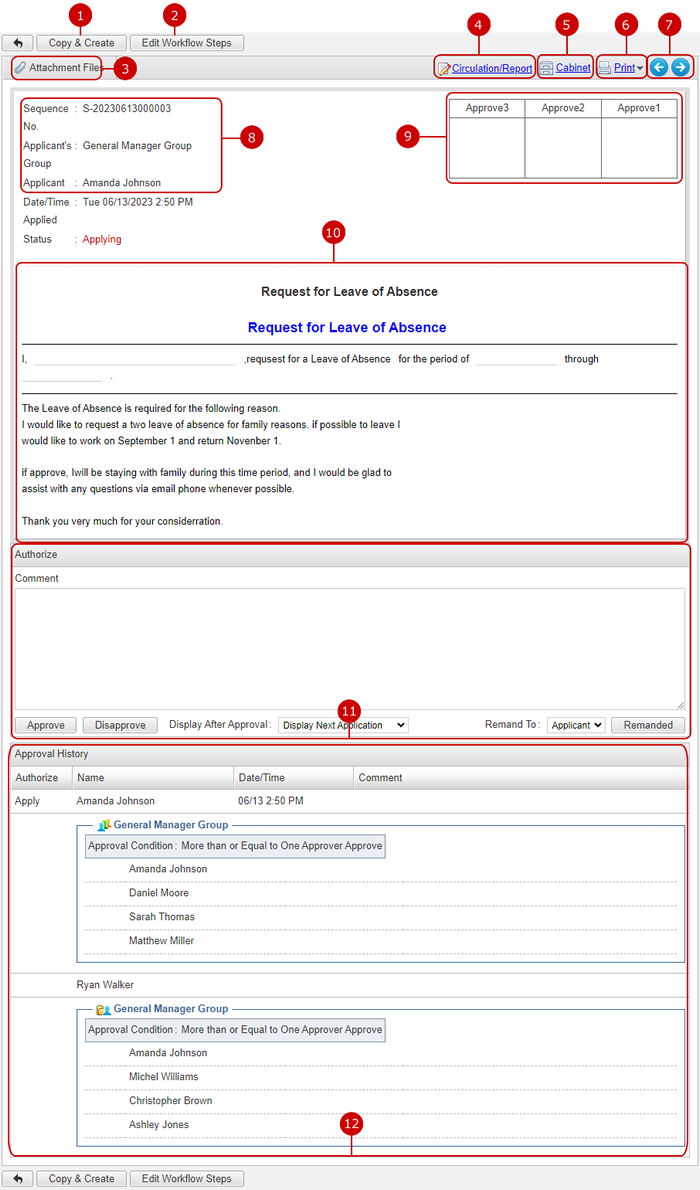Open the Display After Approval dropdown

coord(343,725)
